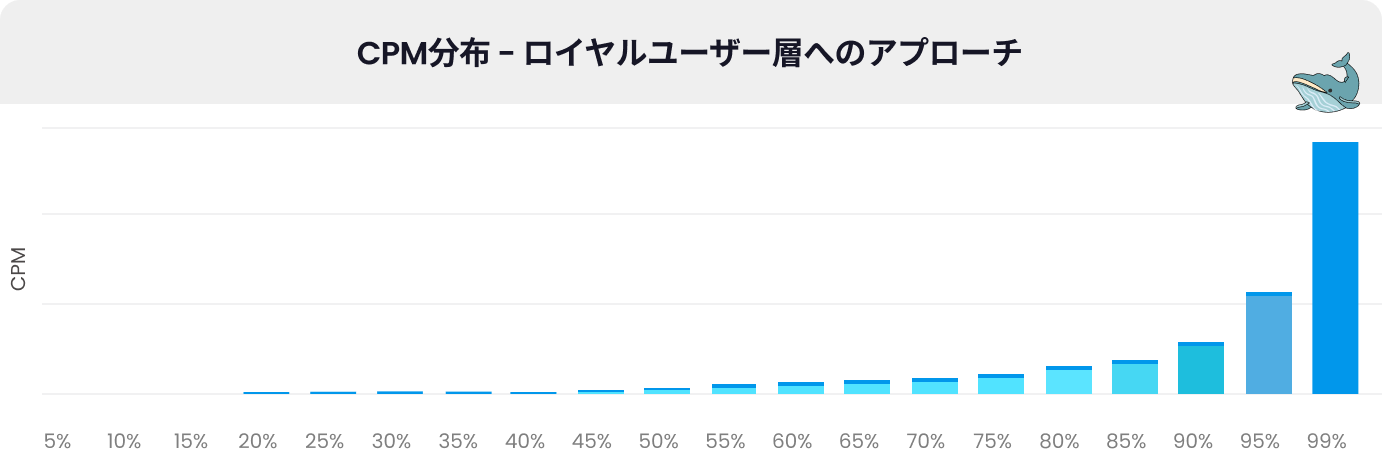Select the tallest bar at 99%
Screen dimensions: 1382x474
click(1334, 267)
